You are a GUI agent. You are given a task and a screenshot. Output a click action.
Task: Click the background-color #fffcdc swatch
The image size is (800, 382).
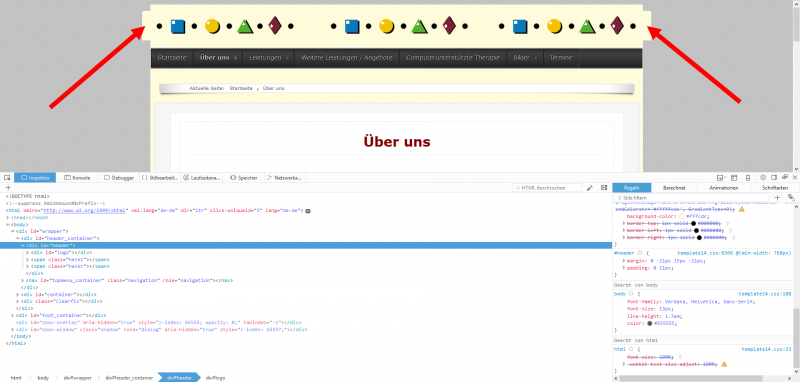[682, 216]
